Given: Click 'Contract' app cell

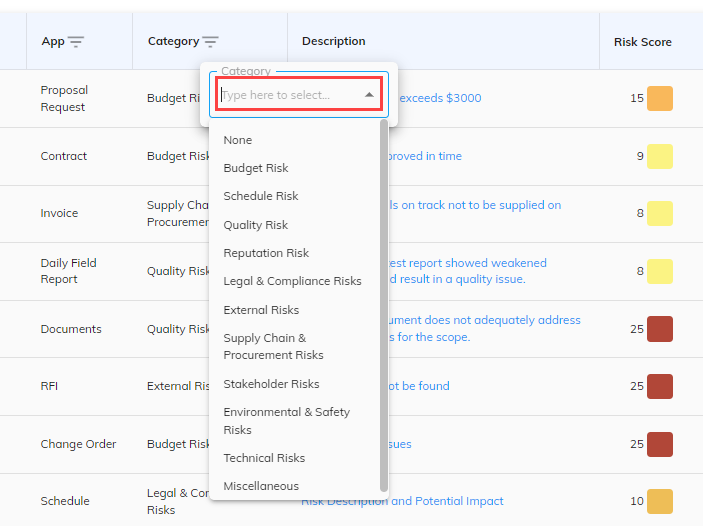Looking at the screenshot, I should click(x=64, y=156).
